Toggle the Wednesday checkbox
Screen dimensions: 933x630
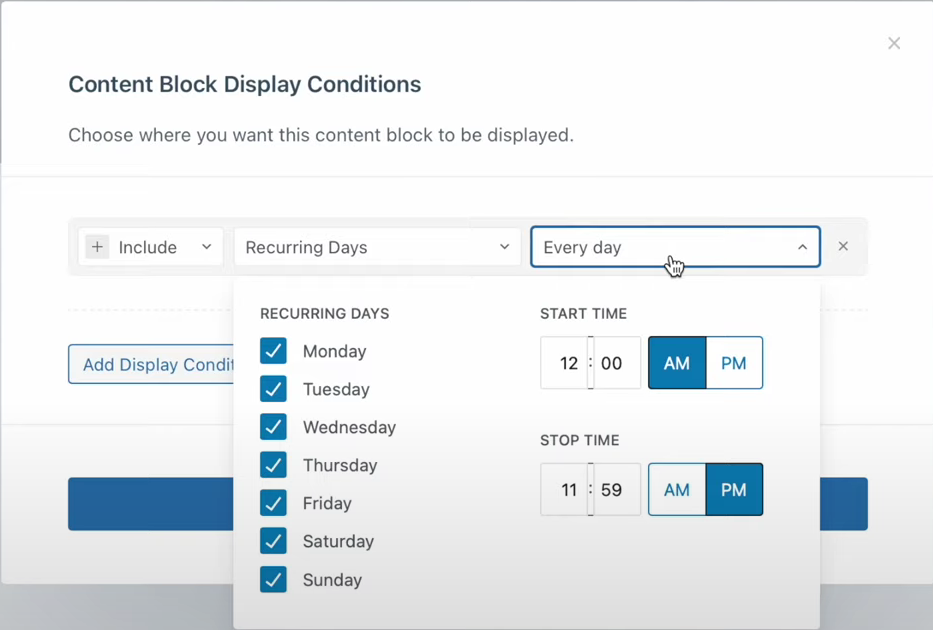pos(273,427)
